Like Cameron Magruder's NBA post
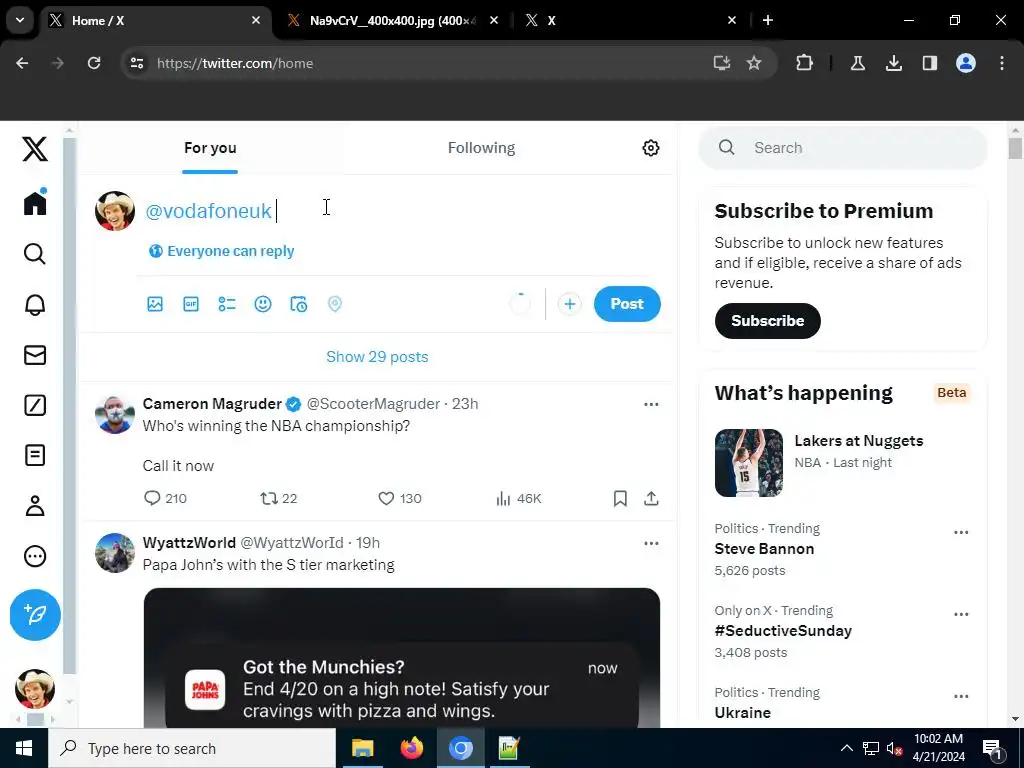 (x=400, y=498)
